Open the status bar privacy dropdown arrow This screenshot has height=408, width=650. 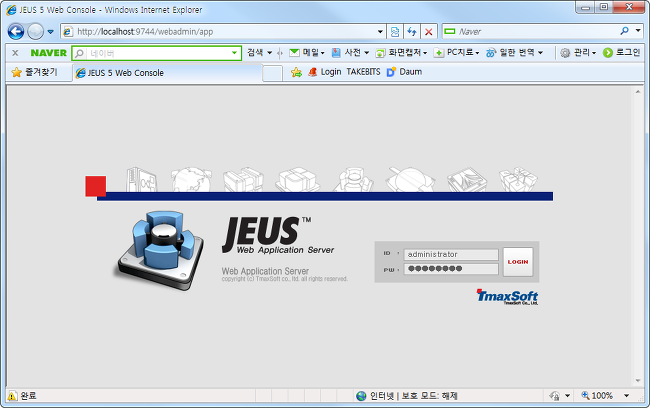(568, 396)
